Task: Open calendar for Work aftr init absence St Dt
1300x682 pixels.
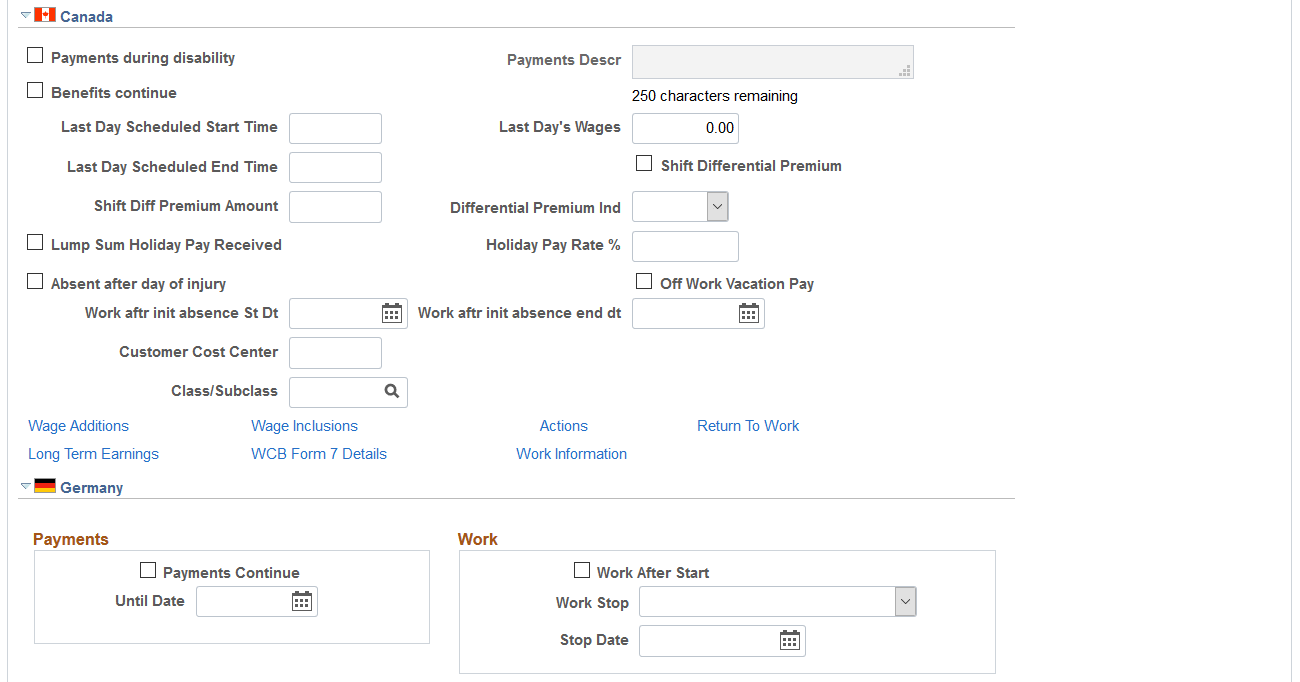Action: tap(392, 313)
